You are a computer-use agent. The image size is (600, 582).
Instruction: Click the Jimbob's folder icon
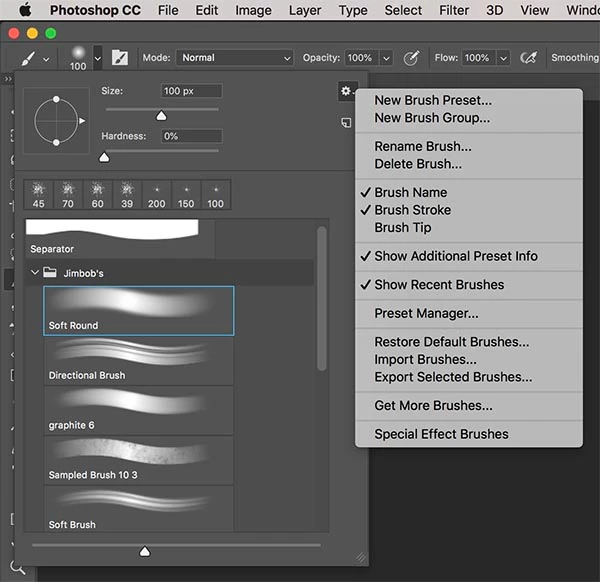coord(50,272)
